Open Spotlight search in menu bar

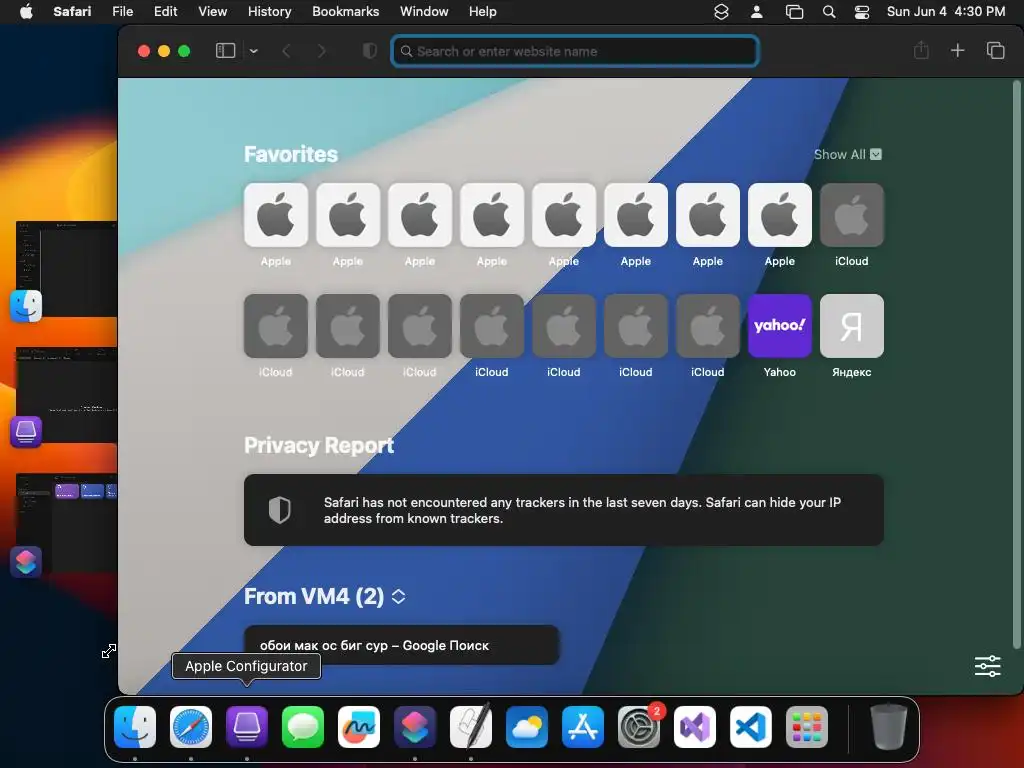829,12
